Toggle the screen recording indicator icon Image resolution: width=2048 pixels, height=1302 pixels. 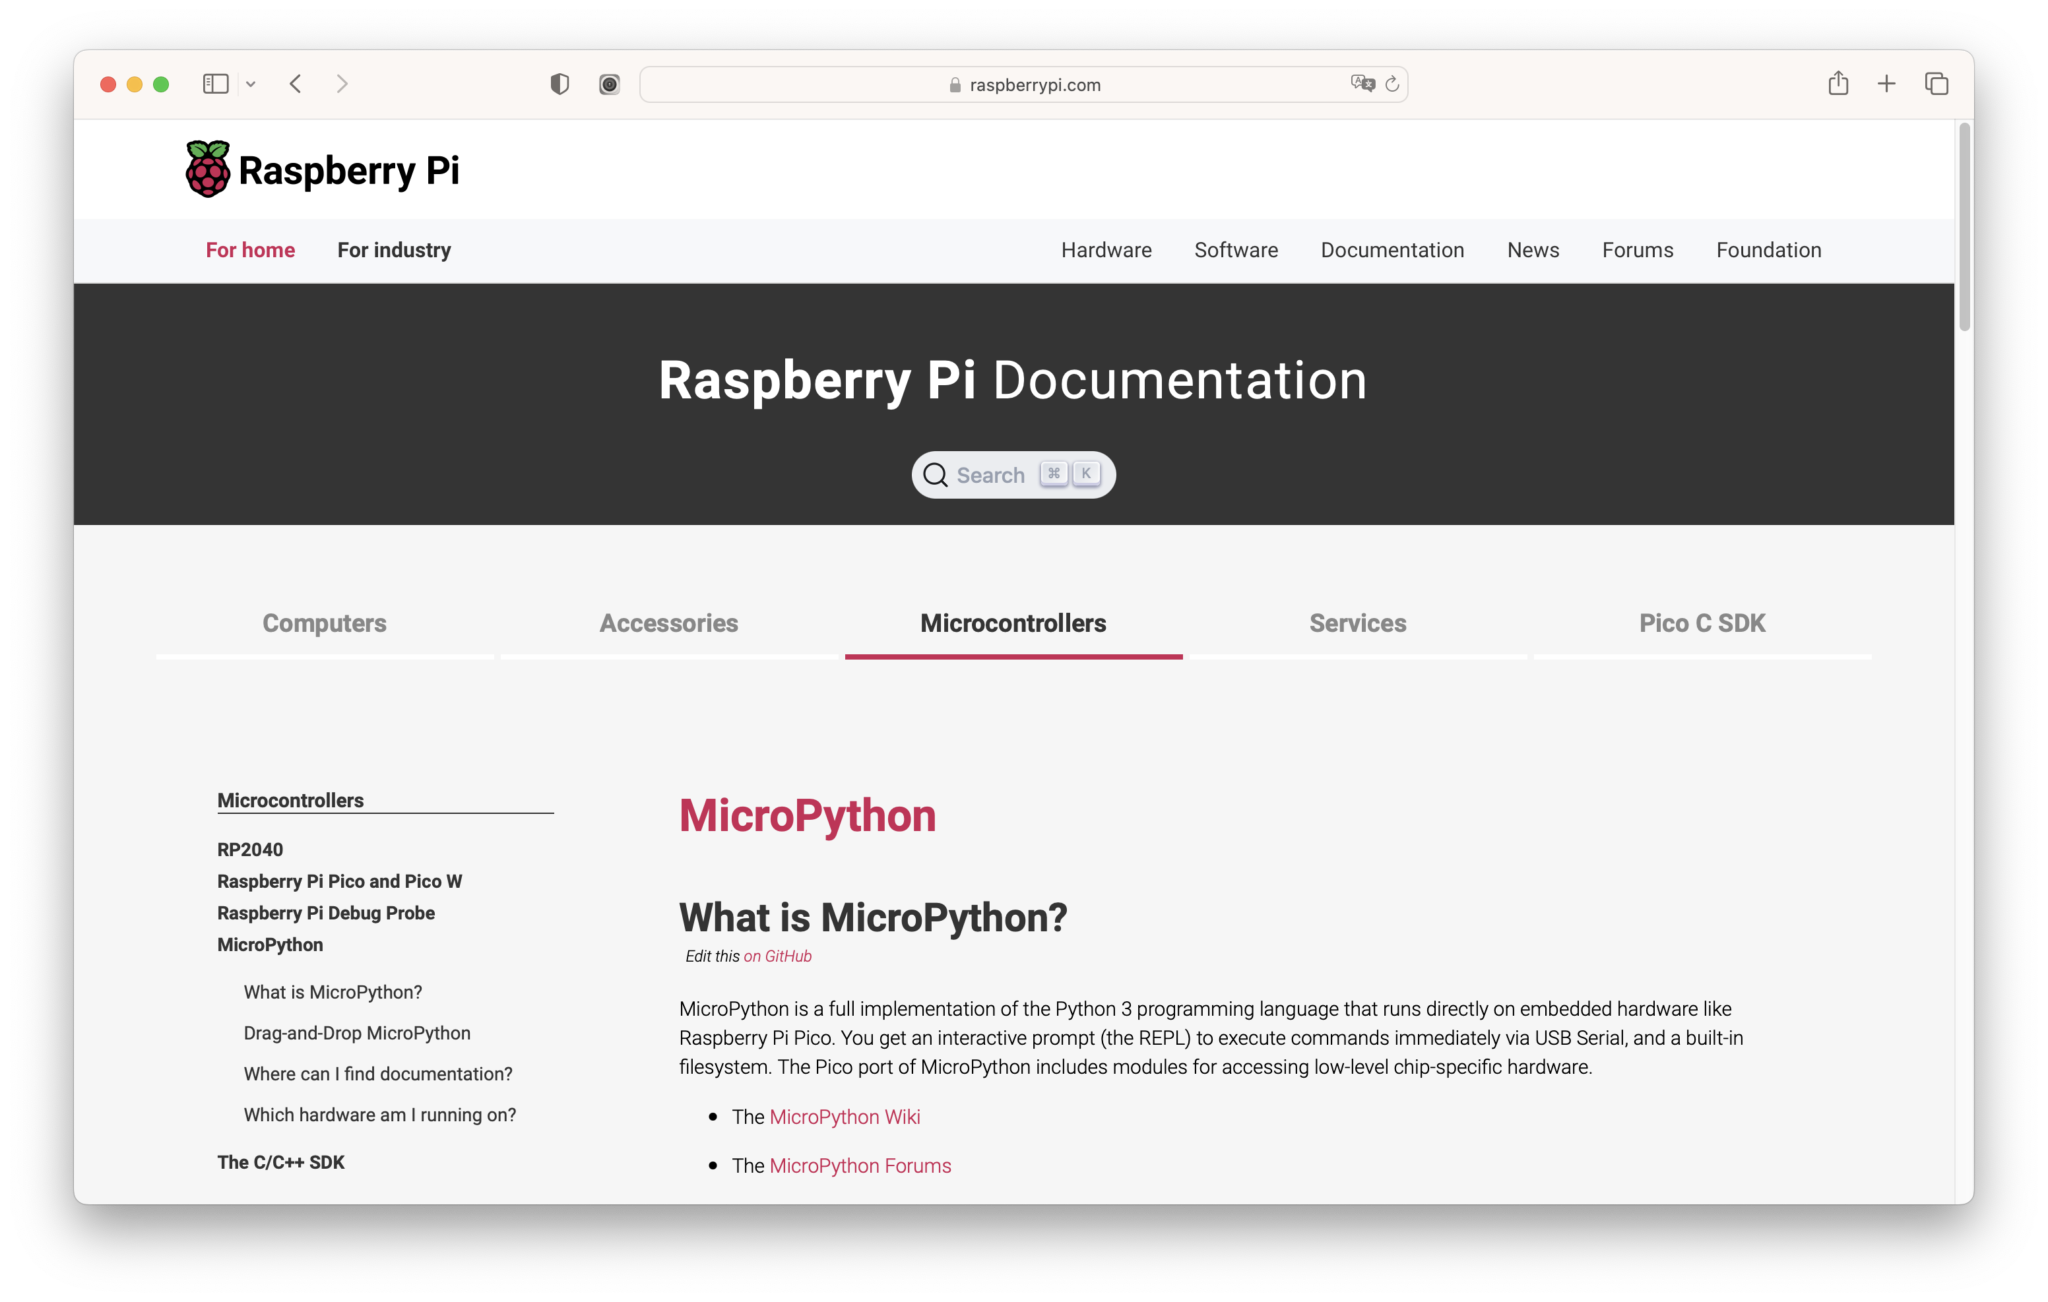click(608, 84)
